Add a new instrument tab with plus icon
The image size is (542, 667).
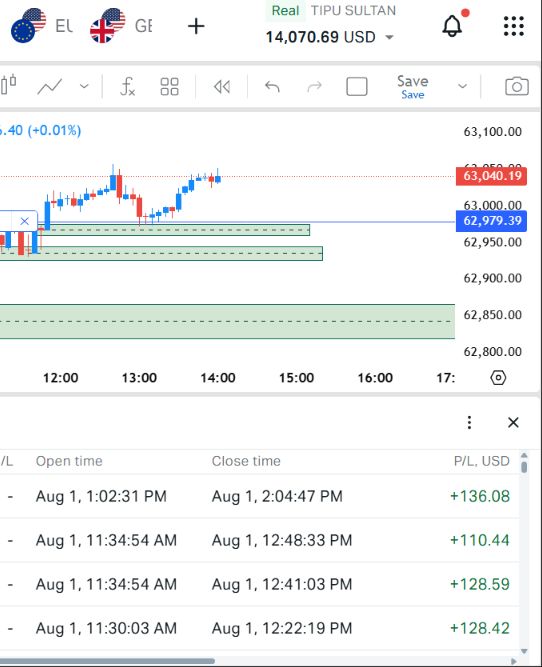(x=196, y=26)
